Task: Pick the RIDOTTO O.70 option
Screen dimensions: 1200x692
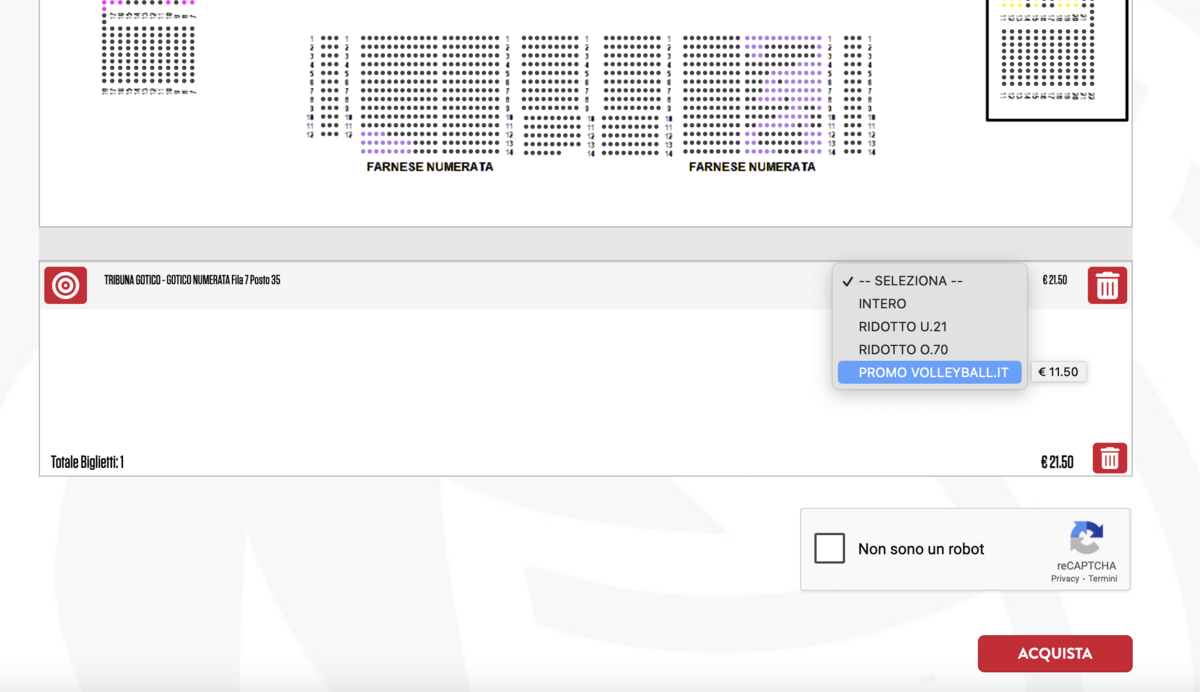Action: pos(902,350)
